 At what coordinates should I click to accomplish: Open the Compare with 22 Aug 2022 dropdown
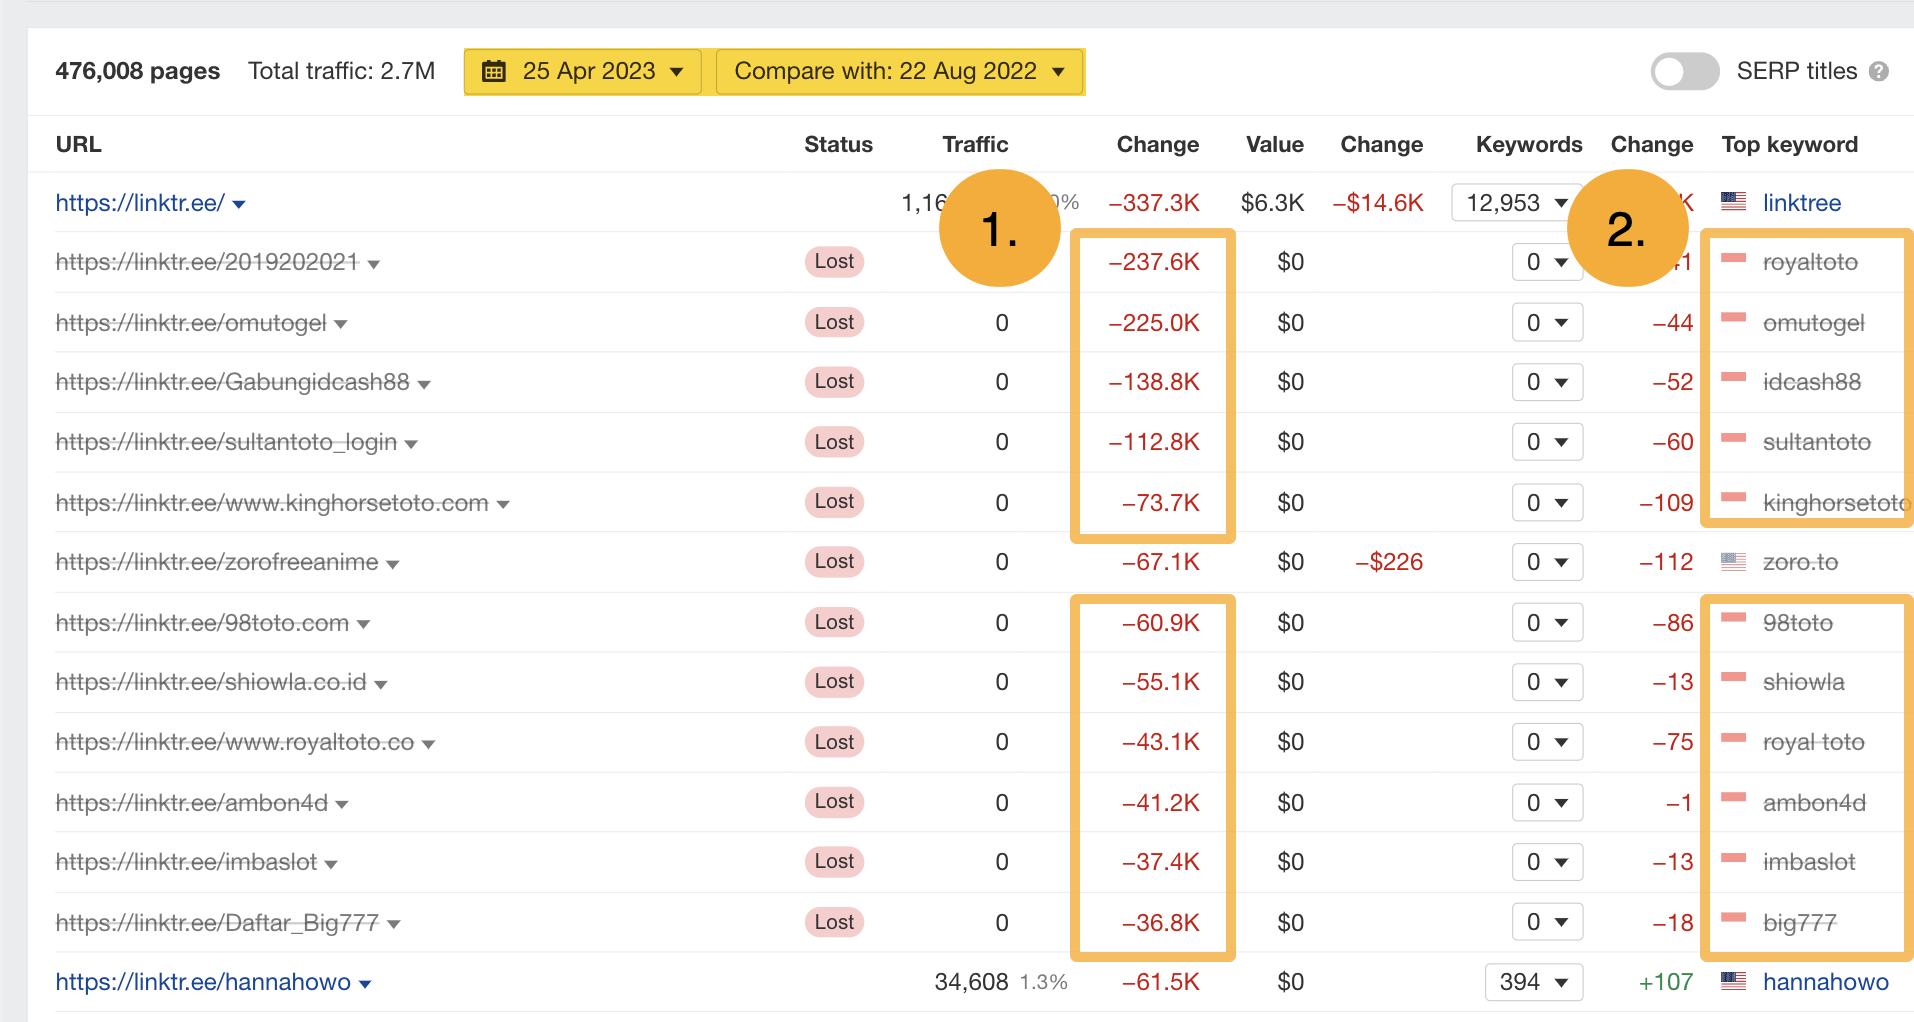[898, 71]
